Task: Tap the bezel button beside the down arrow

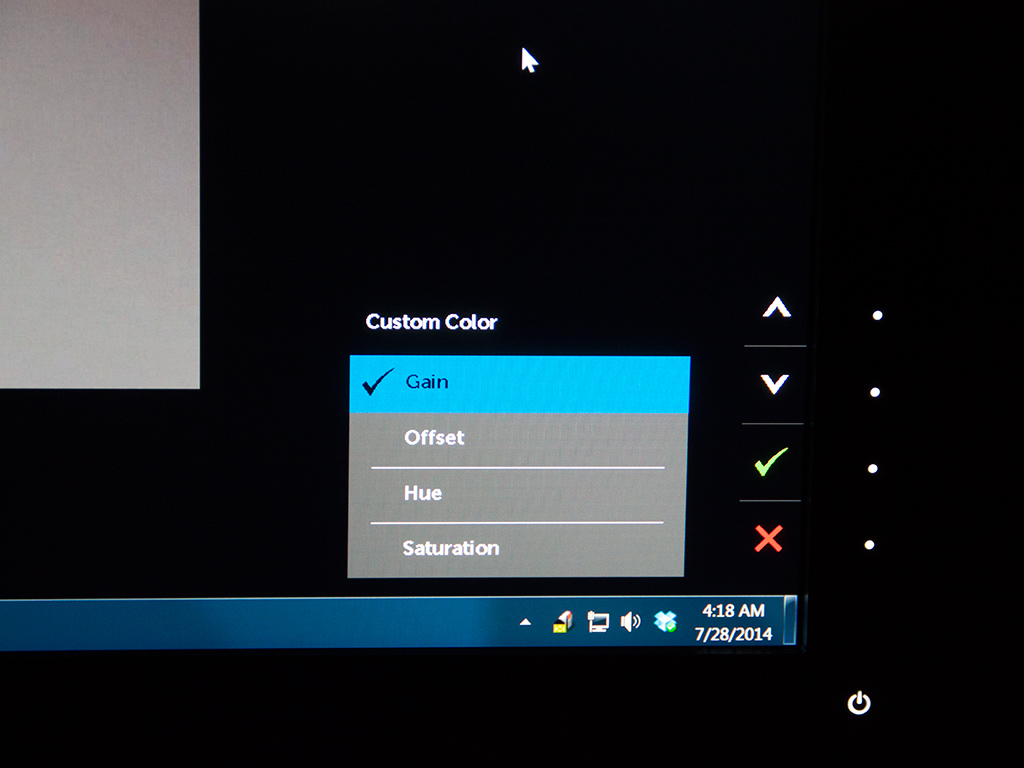Action: [x=875, y=392]
